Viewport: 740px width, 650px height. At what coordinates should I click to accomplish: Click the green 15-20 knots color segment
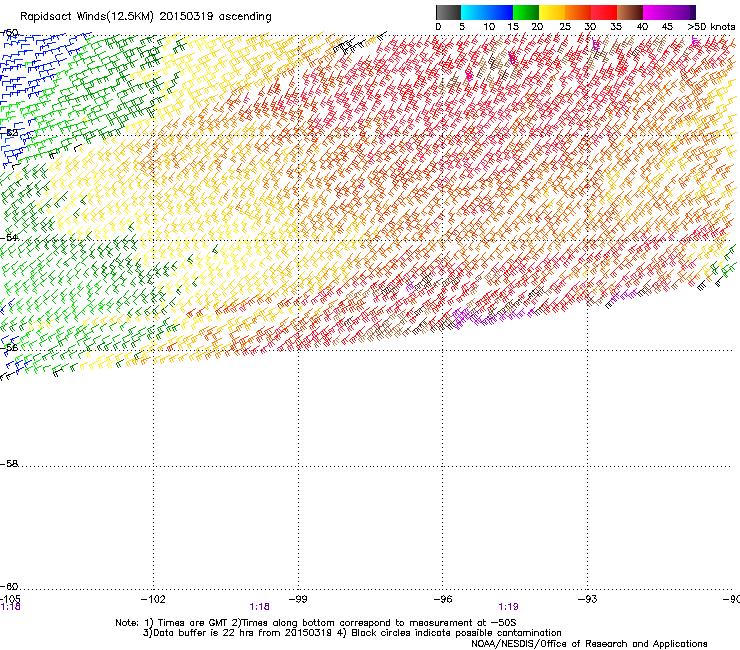pyautogui.click(x=526, y=12)
